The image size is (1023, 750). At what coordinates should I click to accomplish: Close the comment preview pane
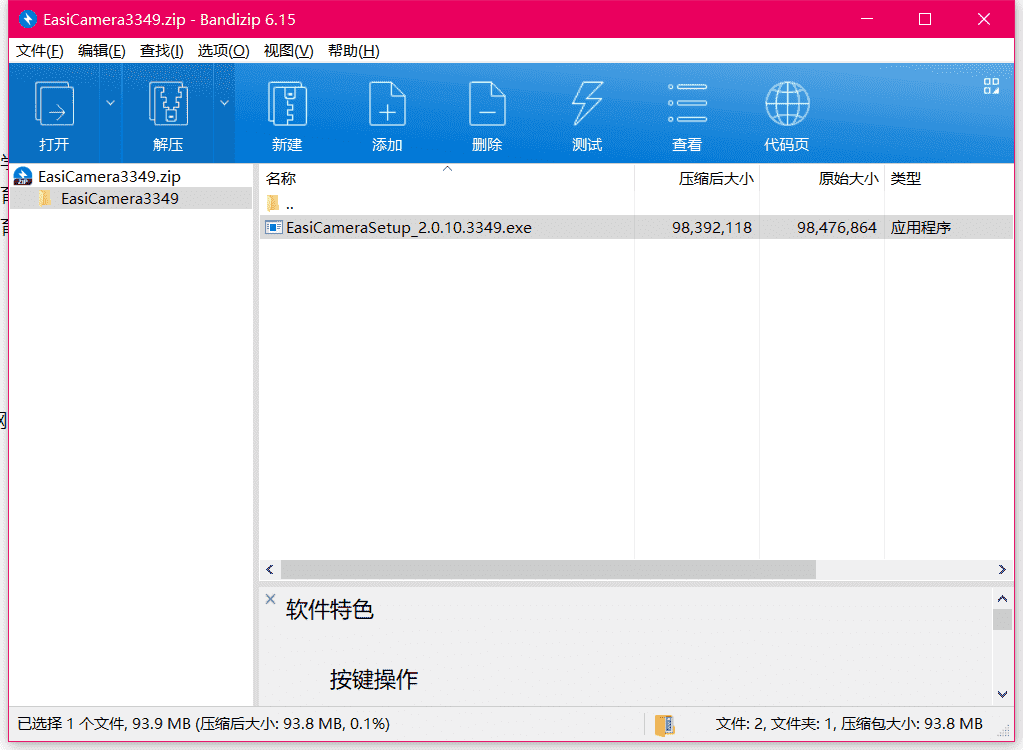271,599
